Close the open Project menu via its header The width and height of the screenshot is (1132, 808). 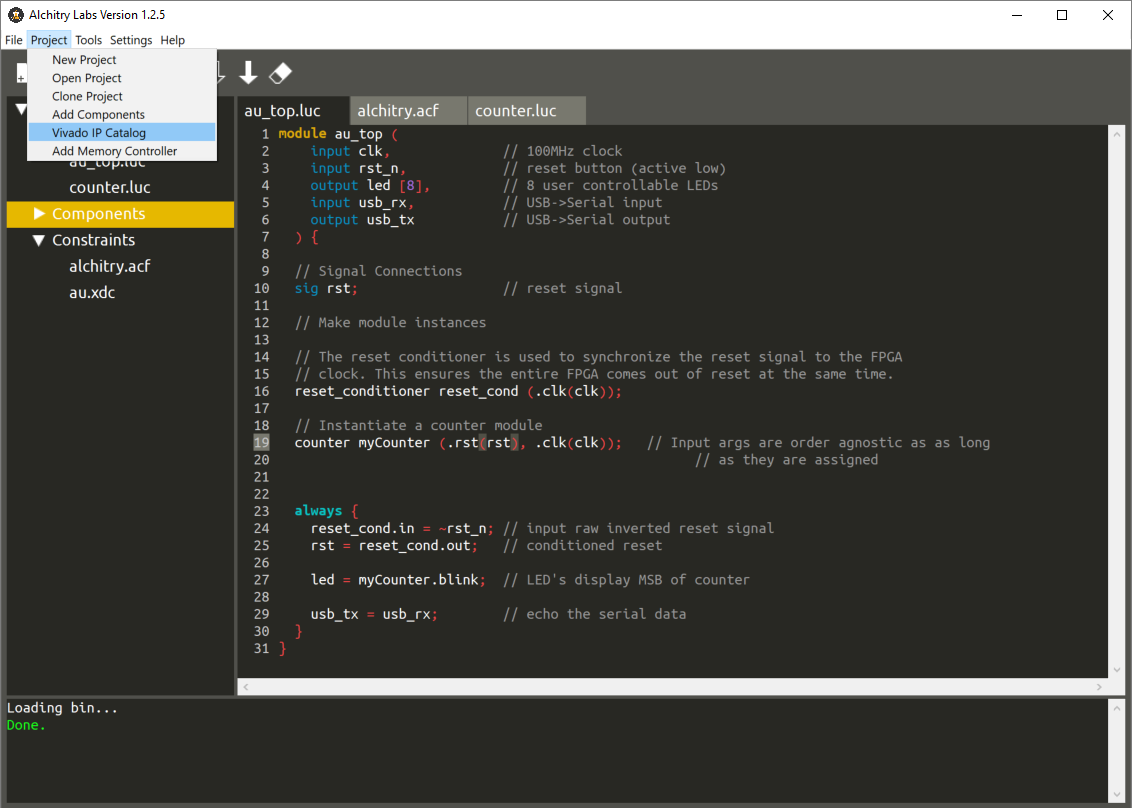tap(49, 40)
